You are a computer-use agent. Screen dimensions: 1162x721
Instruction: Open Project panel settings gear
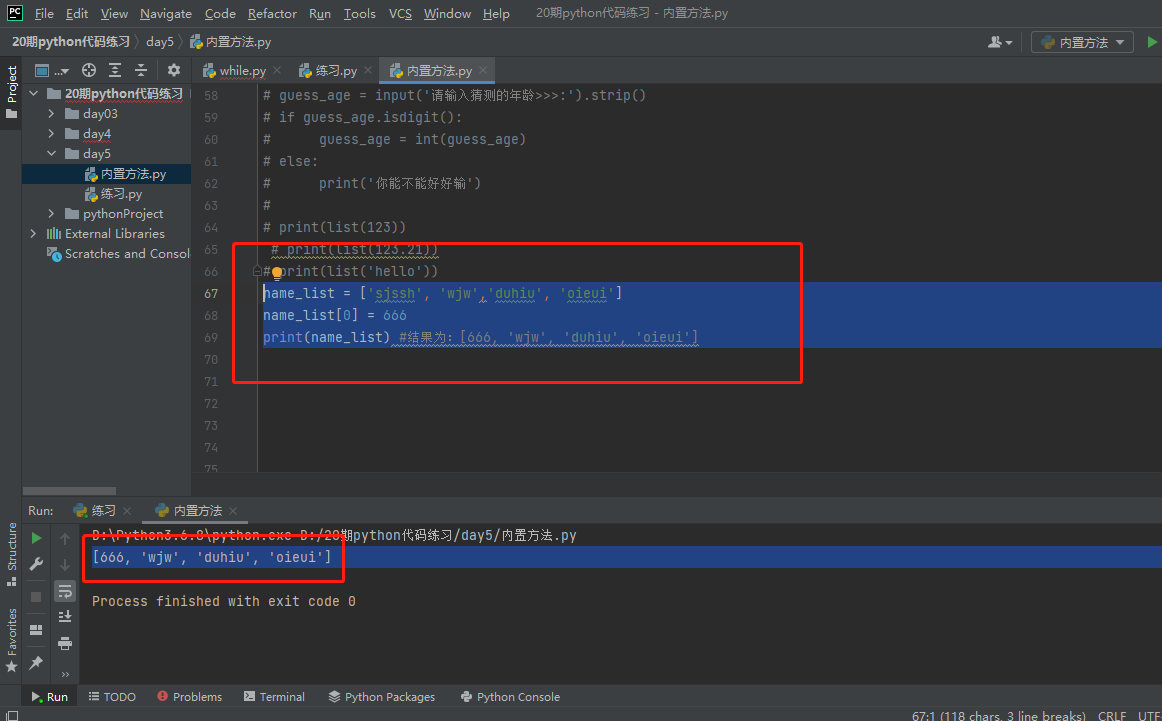click(x=174, y=70)
